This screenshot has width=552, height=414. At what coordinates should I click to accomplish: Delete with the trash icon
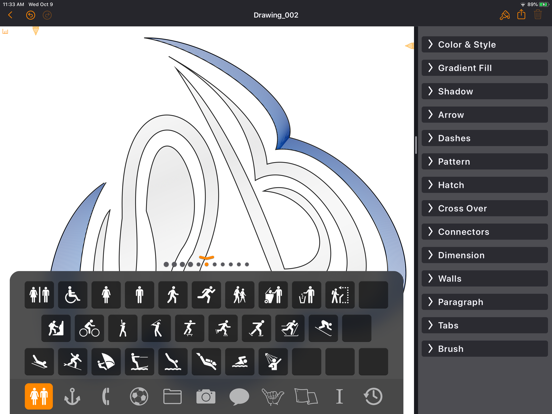tap(538, 15)
